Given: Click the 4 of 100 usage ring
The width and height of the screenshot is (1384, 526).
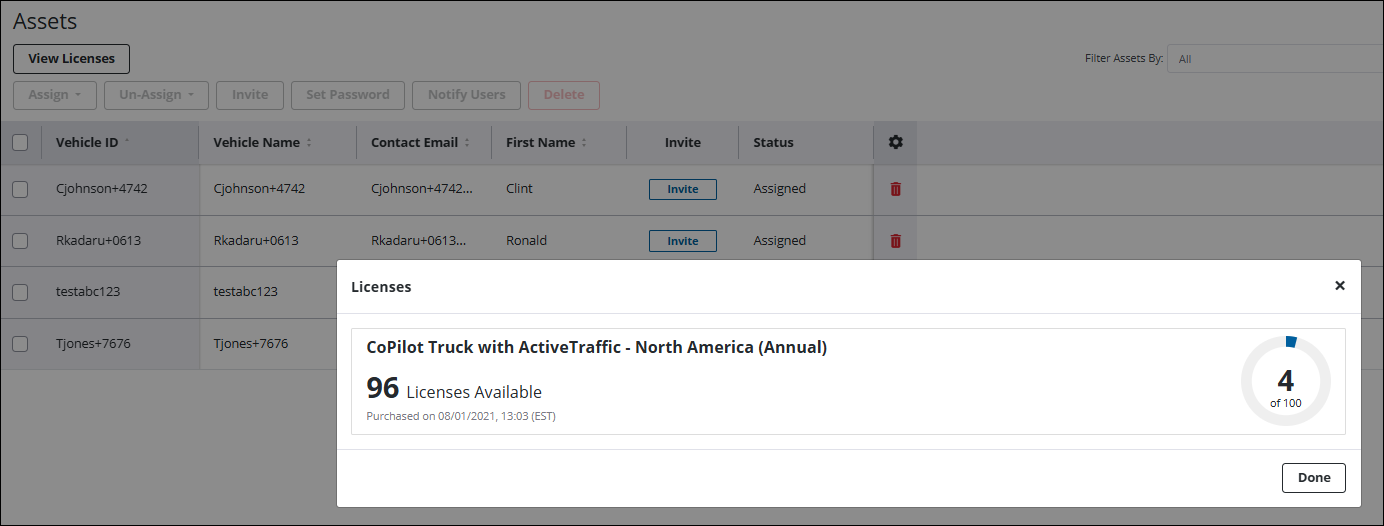Looking at the screenshot, I should pyautogui.click(x=1285, y=381).
